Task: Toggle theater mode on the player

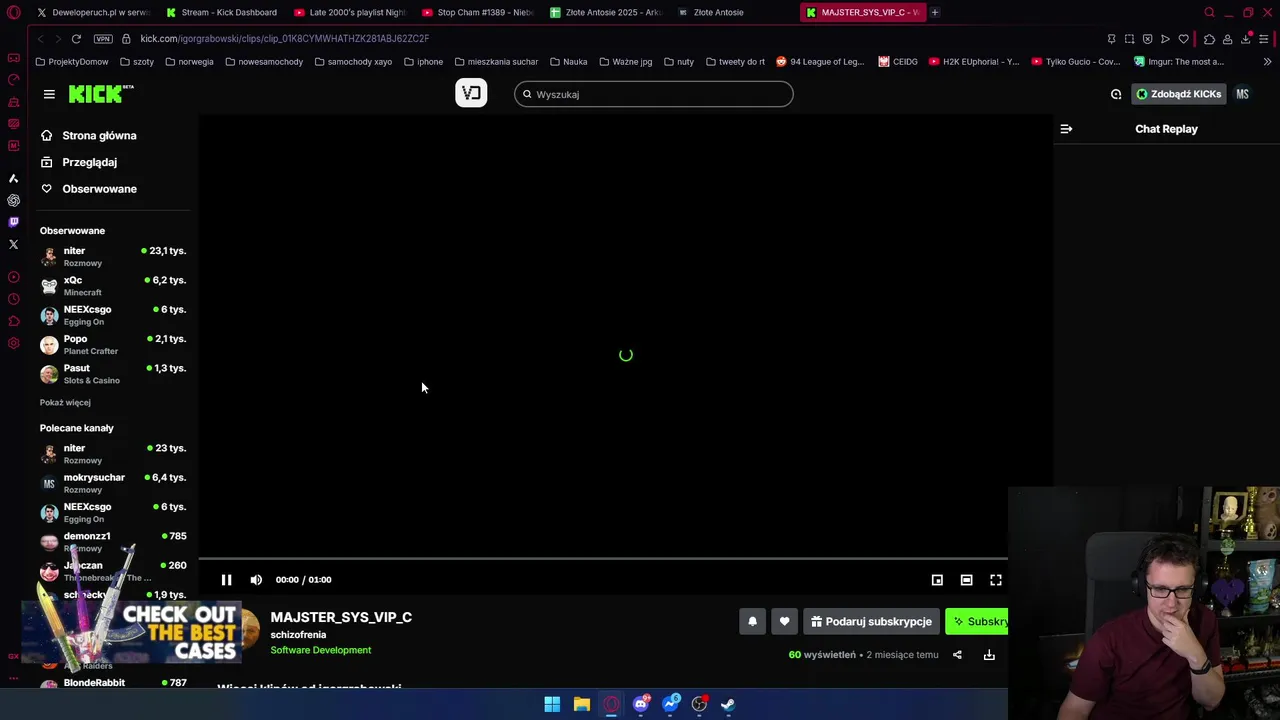Action: (x=966, y=580)
